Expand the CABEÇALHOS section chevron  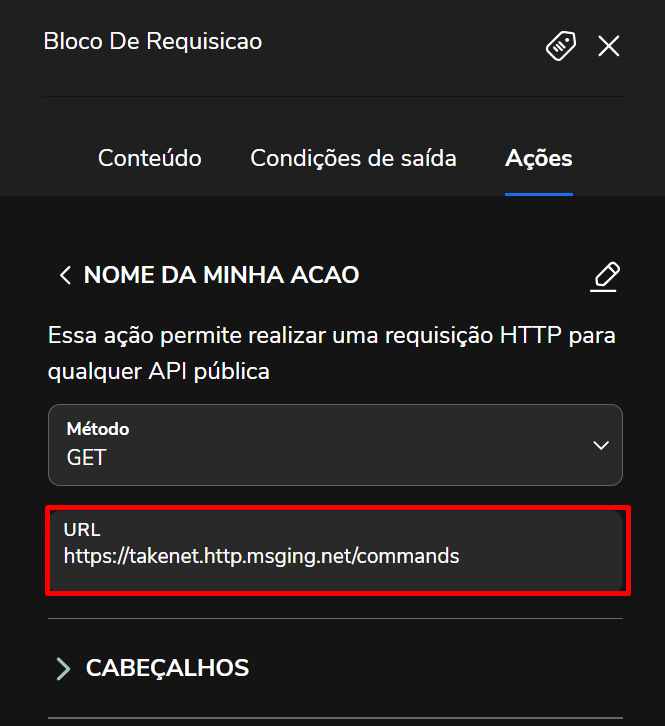pos(64,668)
